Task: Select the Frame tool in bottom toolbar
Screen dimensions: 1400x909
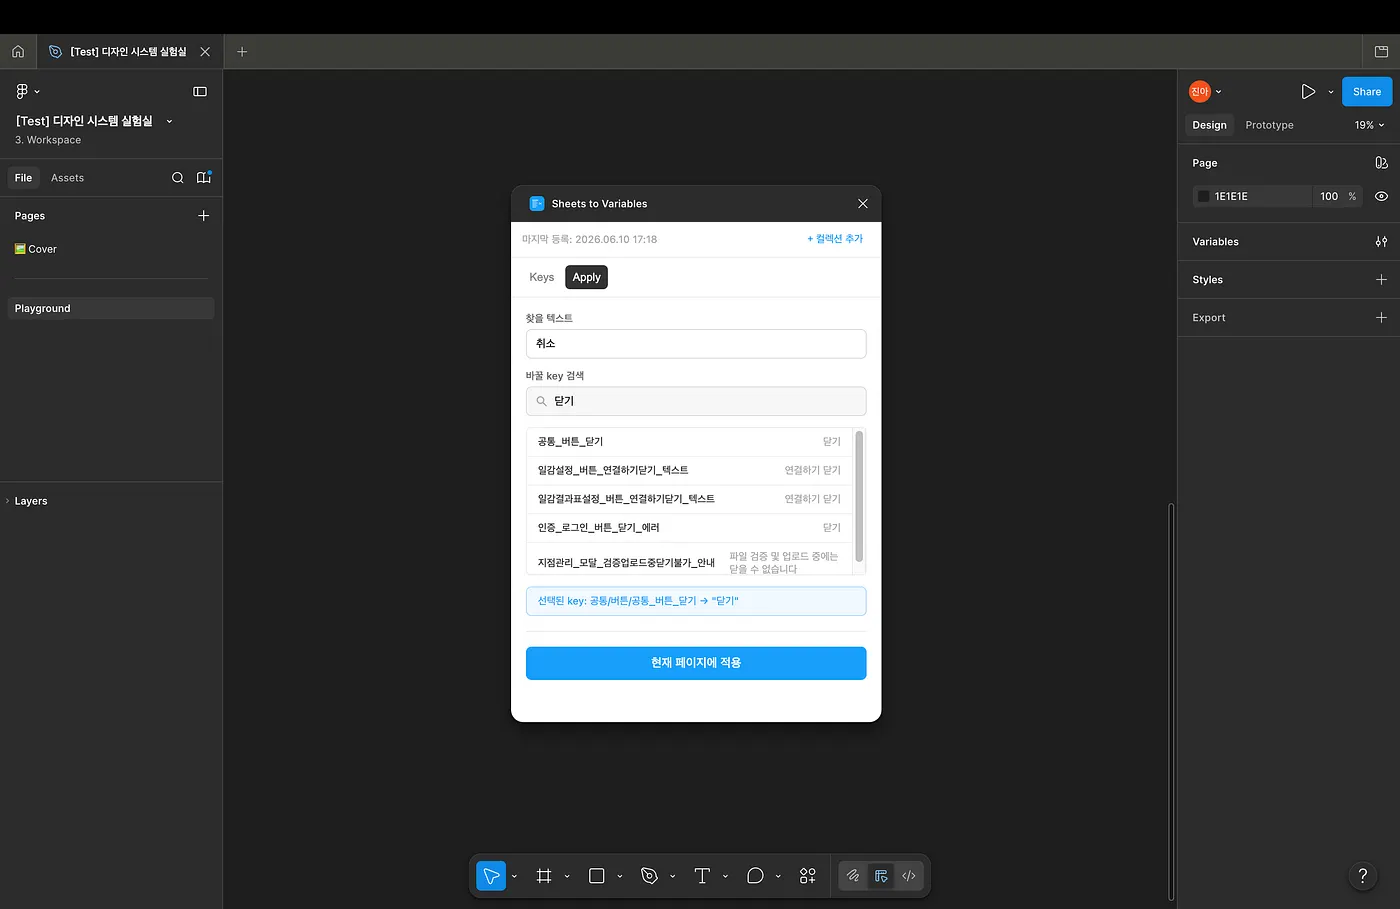Action: pos(544,876)
